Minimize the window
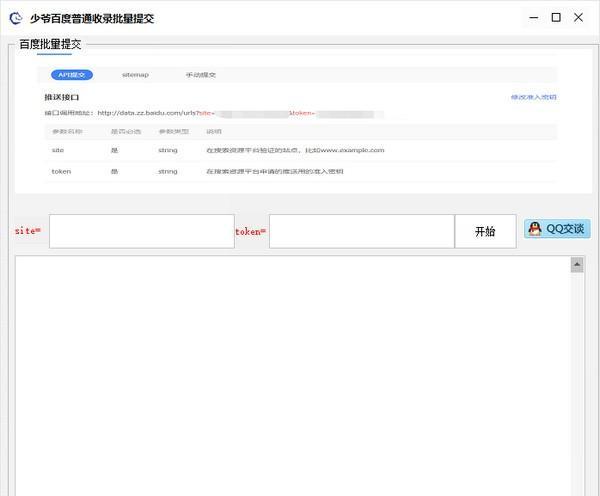 tap(534, 18)
